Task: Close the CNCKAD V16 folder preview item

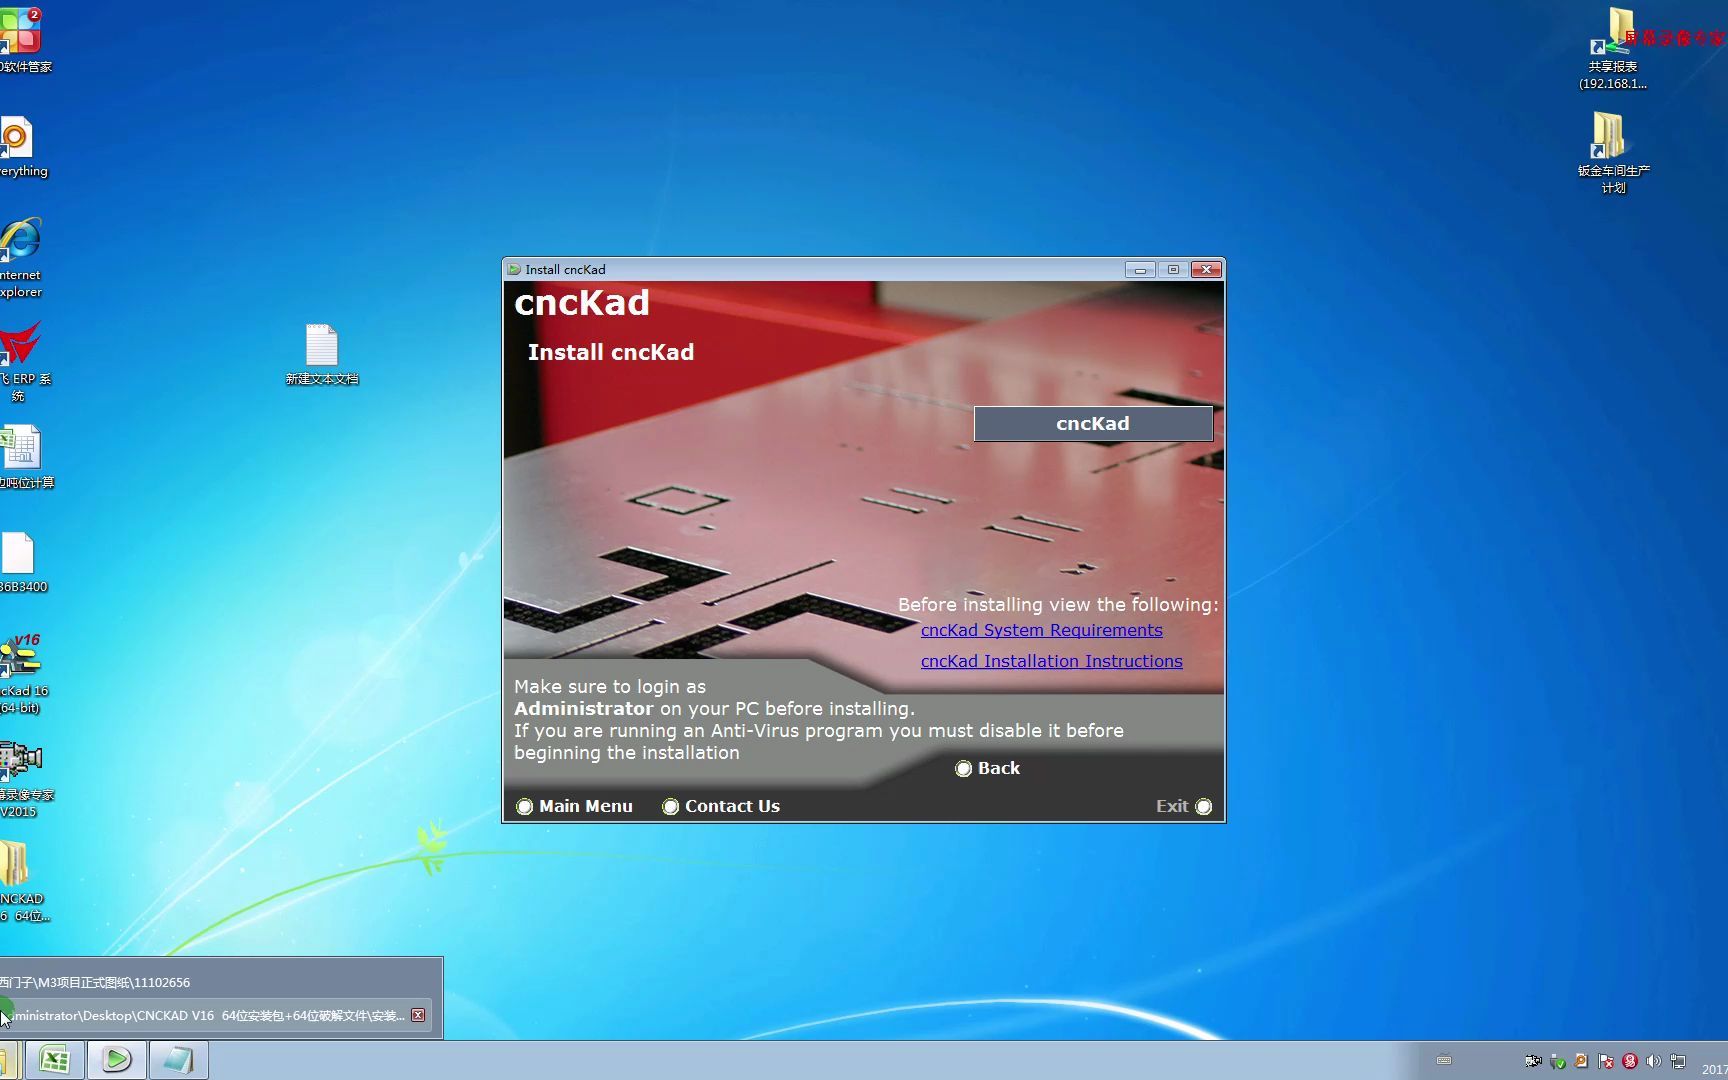Action: coord(418,1015)
